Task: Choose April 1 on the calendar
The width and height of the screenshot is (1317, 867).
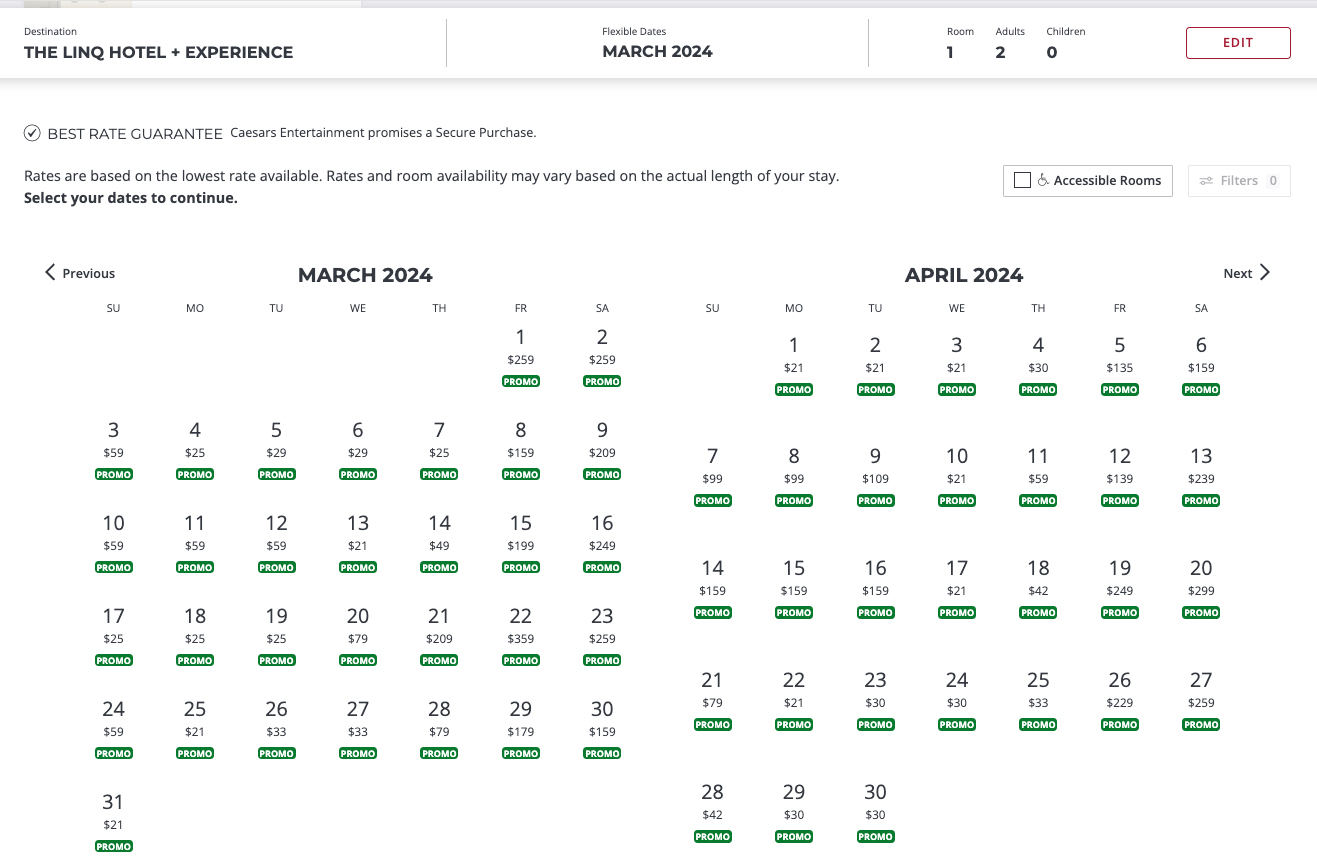Action: pyautogui.click(x=794, y=355)
